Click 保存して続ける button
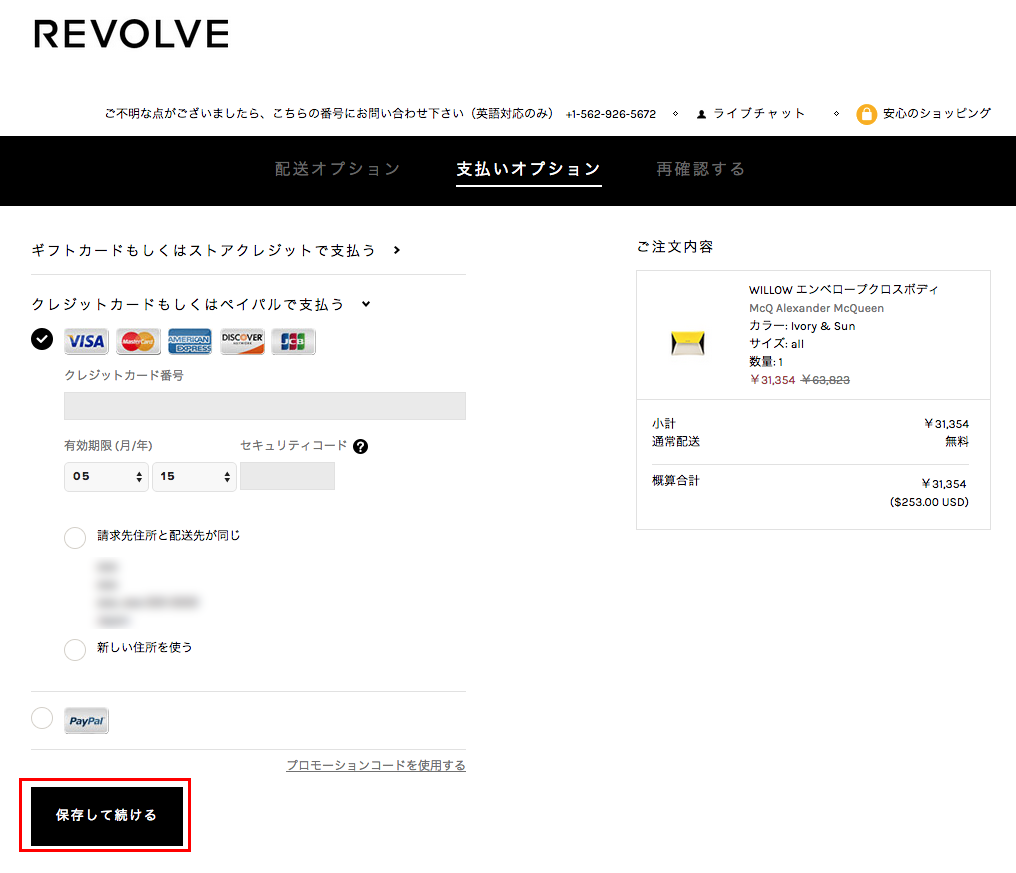 [x=107, y=816]
